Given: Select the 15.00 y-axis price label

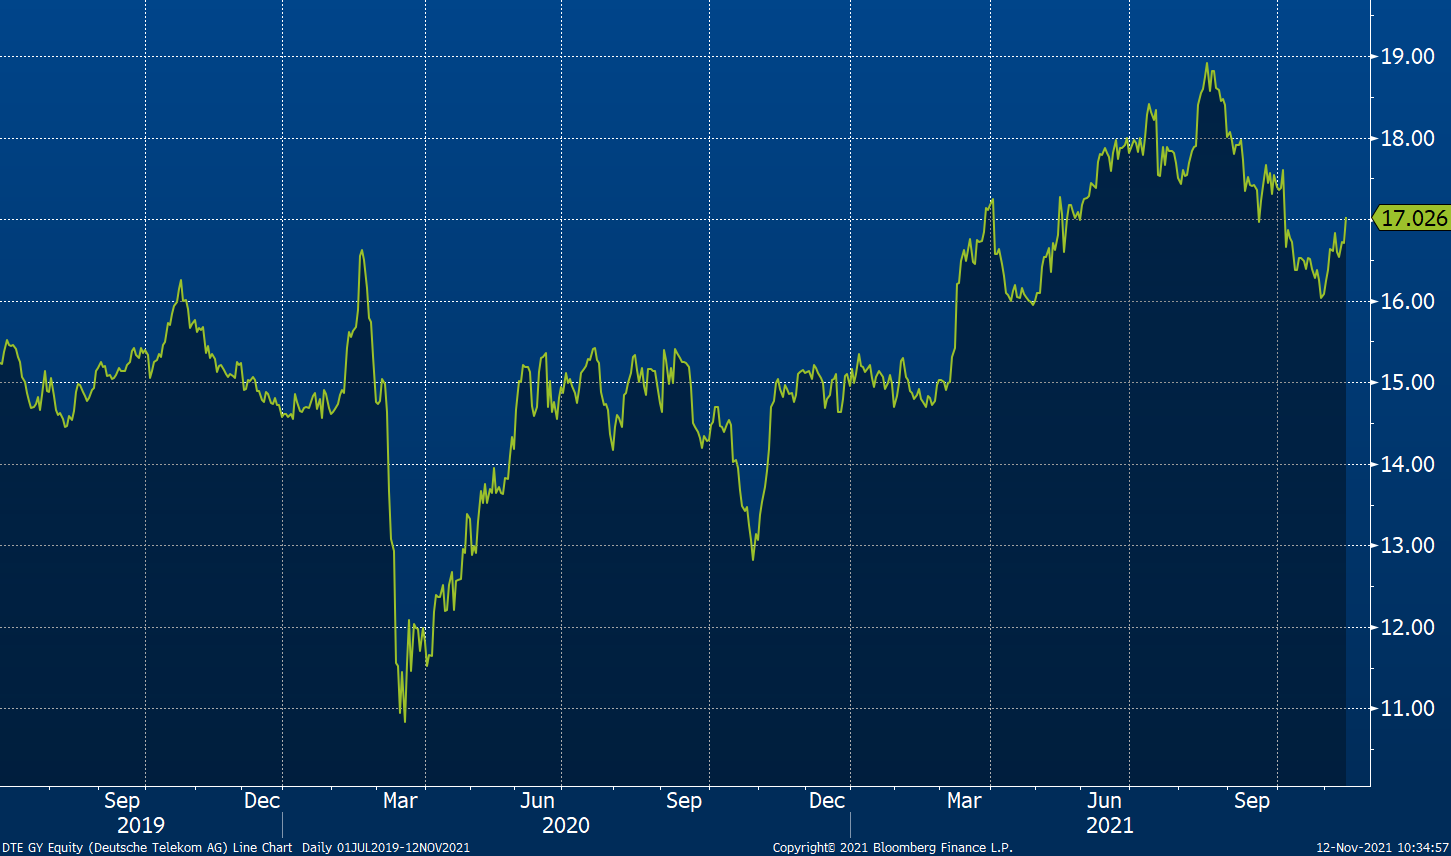Looking at the screenshot, I should 1407,383.
